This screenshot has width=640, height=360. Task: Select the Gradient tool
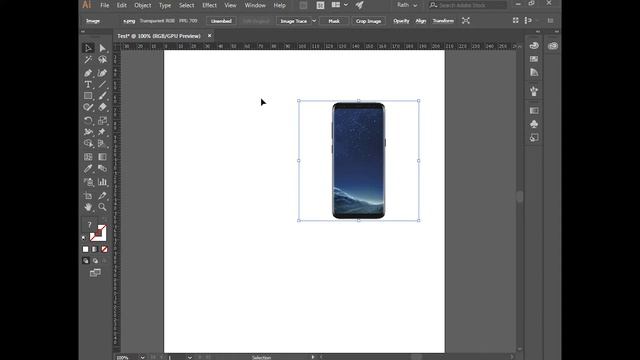(x=102, y=157)
